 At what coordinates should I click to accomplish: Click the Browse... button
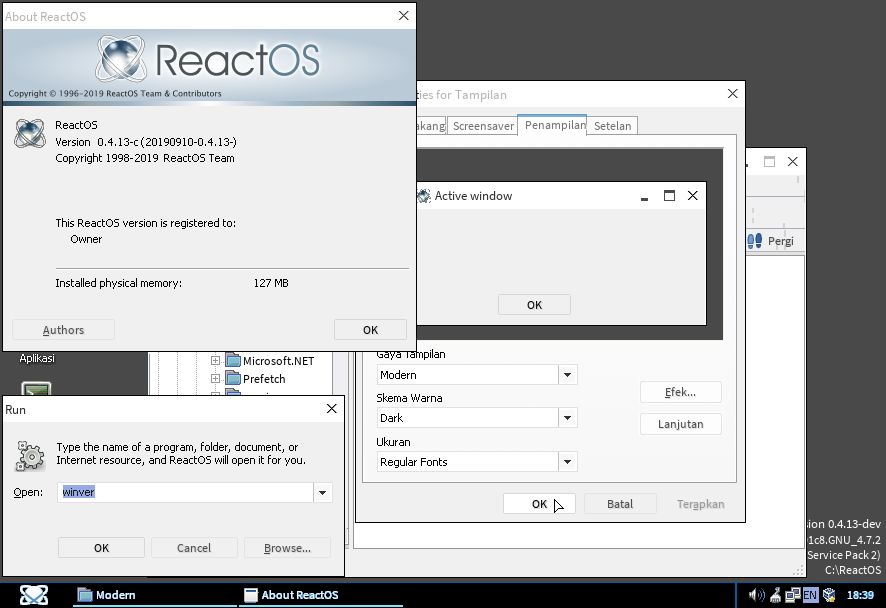(287, 548)
